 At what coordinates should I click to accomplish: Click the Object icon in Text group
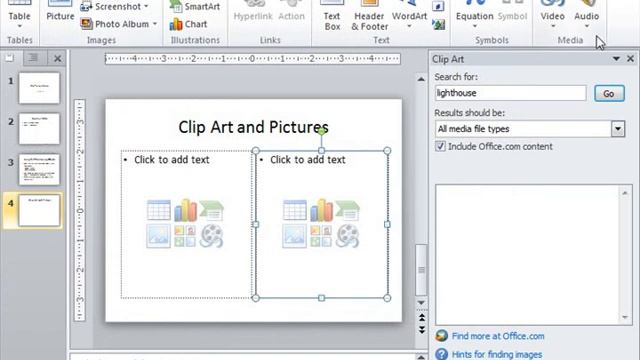coord(438,24)
